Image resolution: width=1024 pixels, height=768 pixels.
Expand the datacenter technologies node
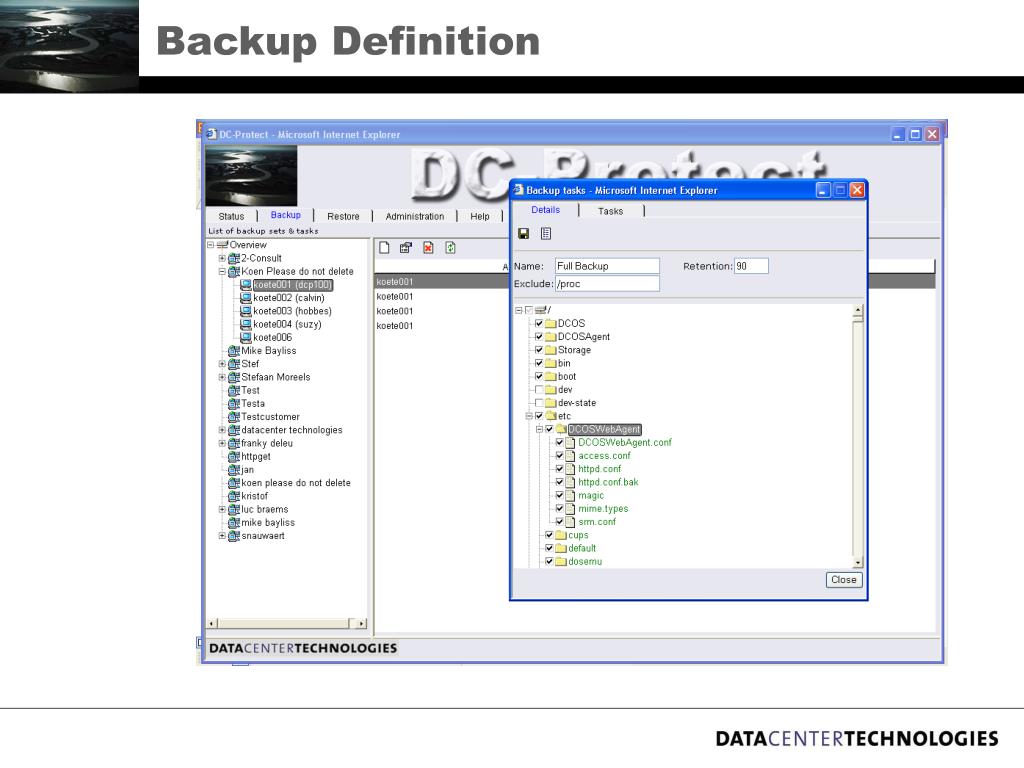pyautogui.click(x=222, y=430)
